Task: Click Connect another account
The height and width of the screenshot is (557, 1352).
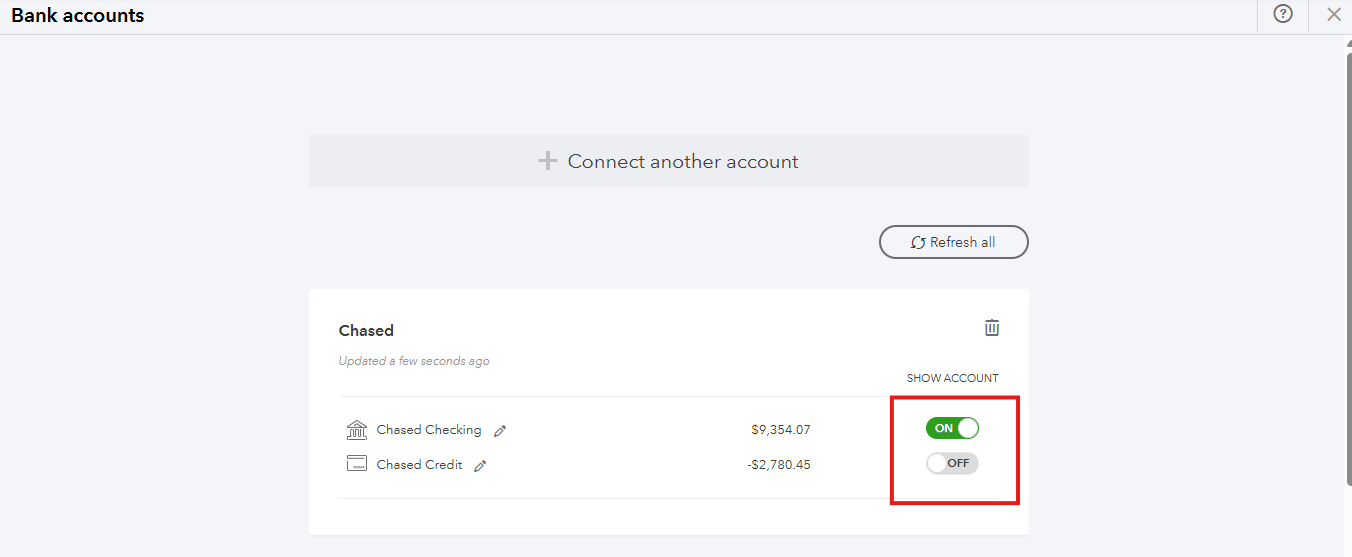Action: (668, 161)
